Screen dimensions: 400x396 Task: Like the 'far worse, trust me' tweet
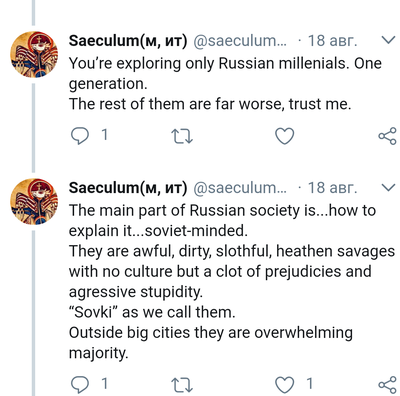pyautogui.click(x=285, y=136)
